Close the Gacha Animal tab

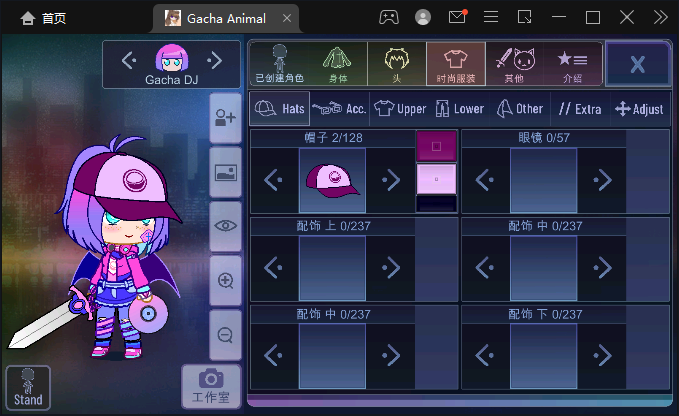click(x=287, y=18)
